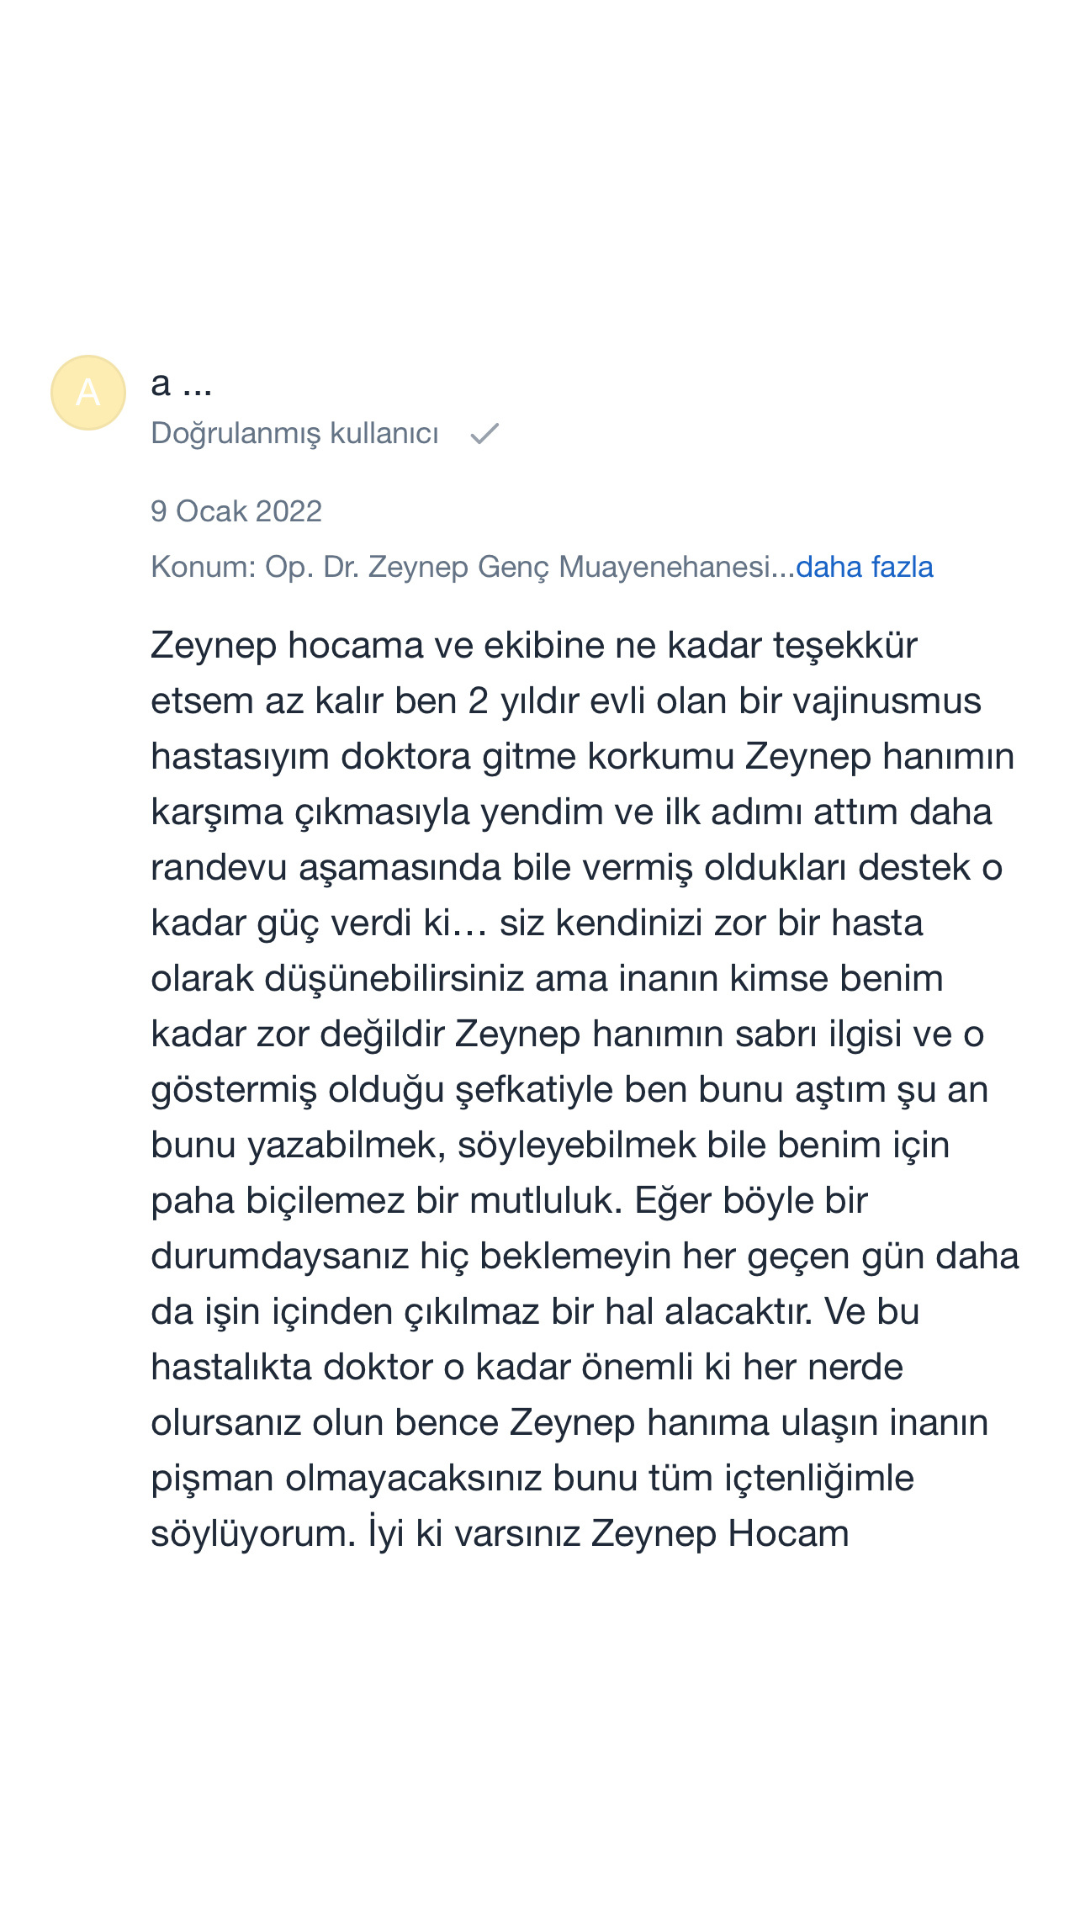The height and width of the screenshot is (1920, 1080).
Task: Click the line starting "hastasıyım doktora gitme"
Action: pos(582,756)
